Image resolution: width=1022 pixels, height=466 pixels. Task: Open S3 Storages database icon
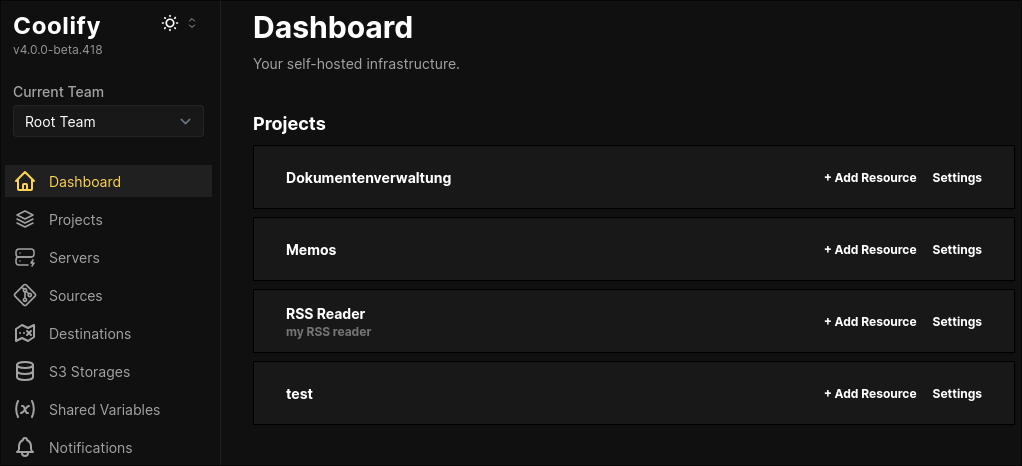pyautogui.click(x=25, y=371)
